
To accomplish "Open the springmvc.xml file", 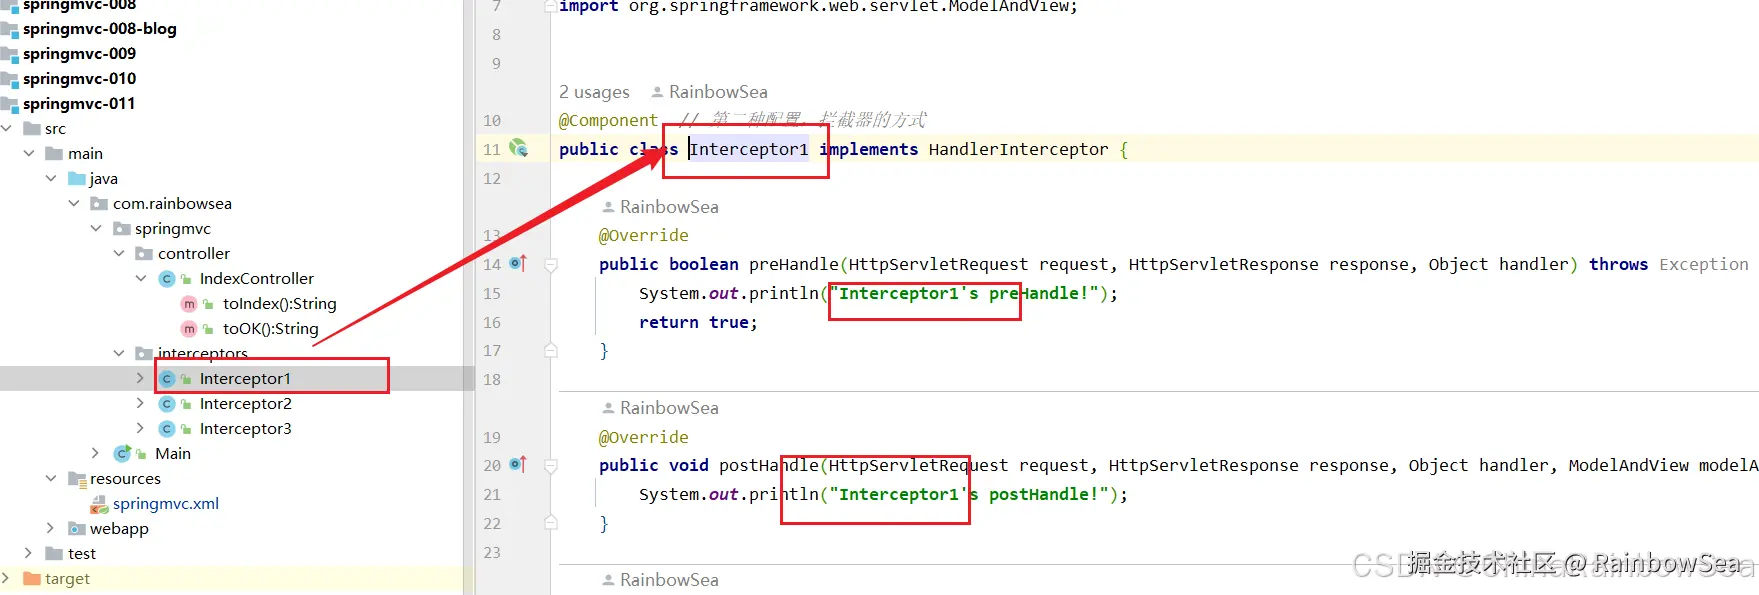I will pyautogui.click(x=165, y=504).
